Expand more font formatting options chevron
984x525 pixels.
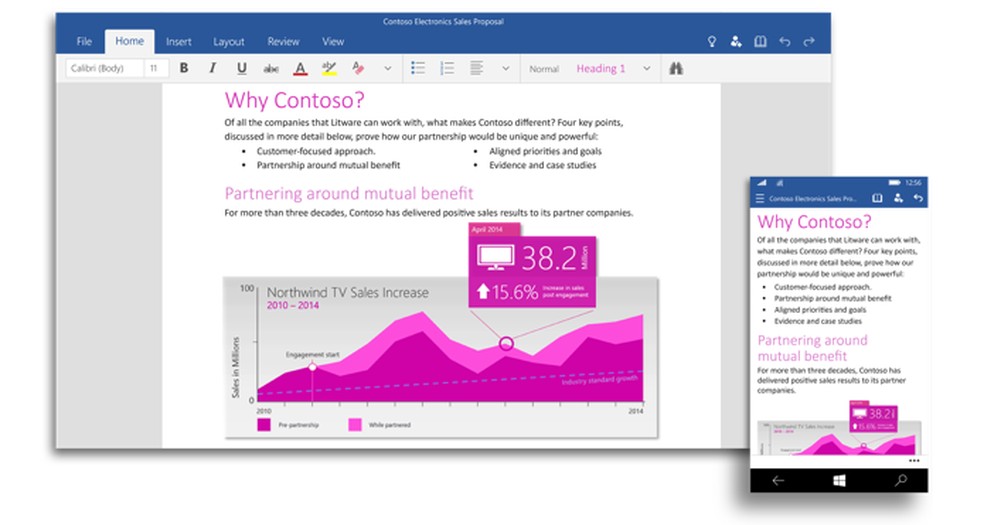click(388, 68)
